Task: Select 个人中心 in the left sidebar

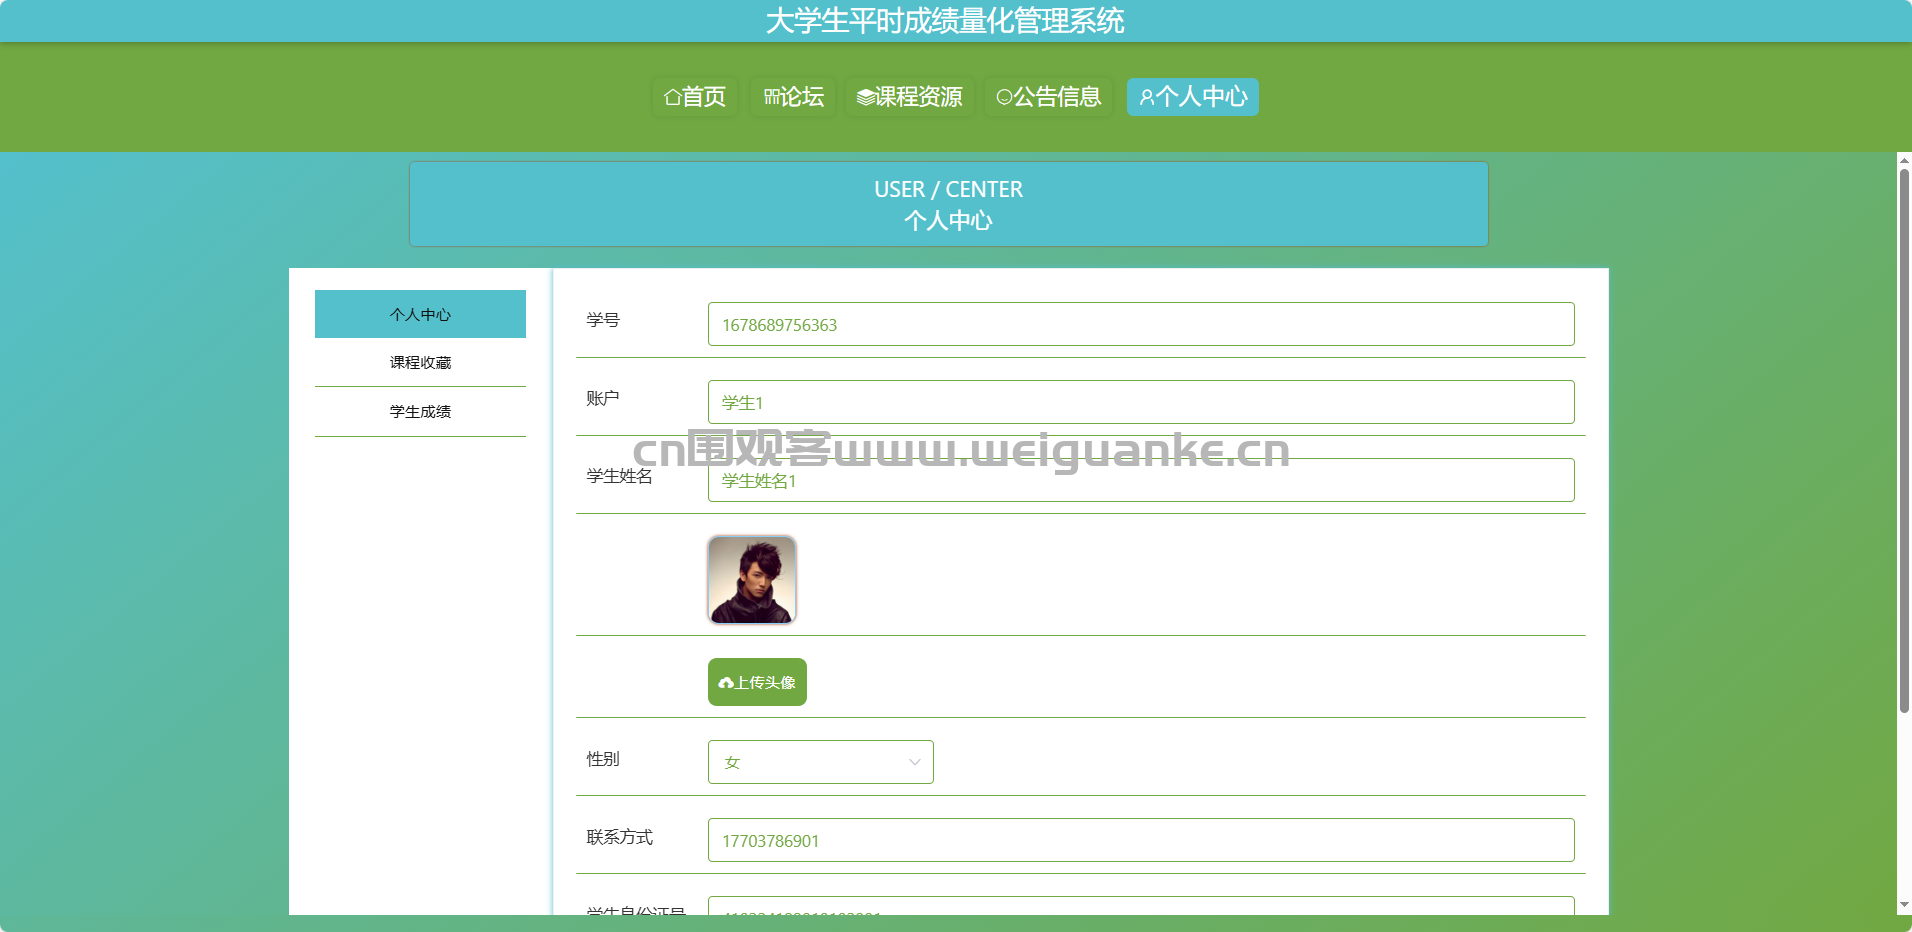Action: (420, 314)
